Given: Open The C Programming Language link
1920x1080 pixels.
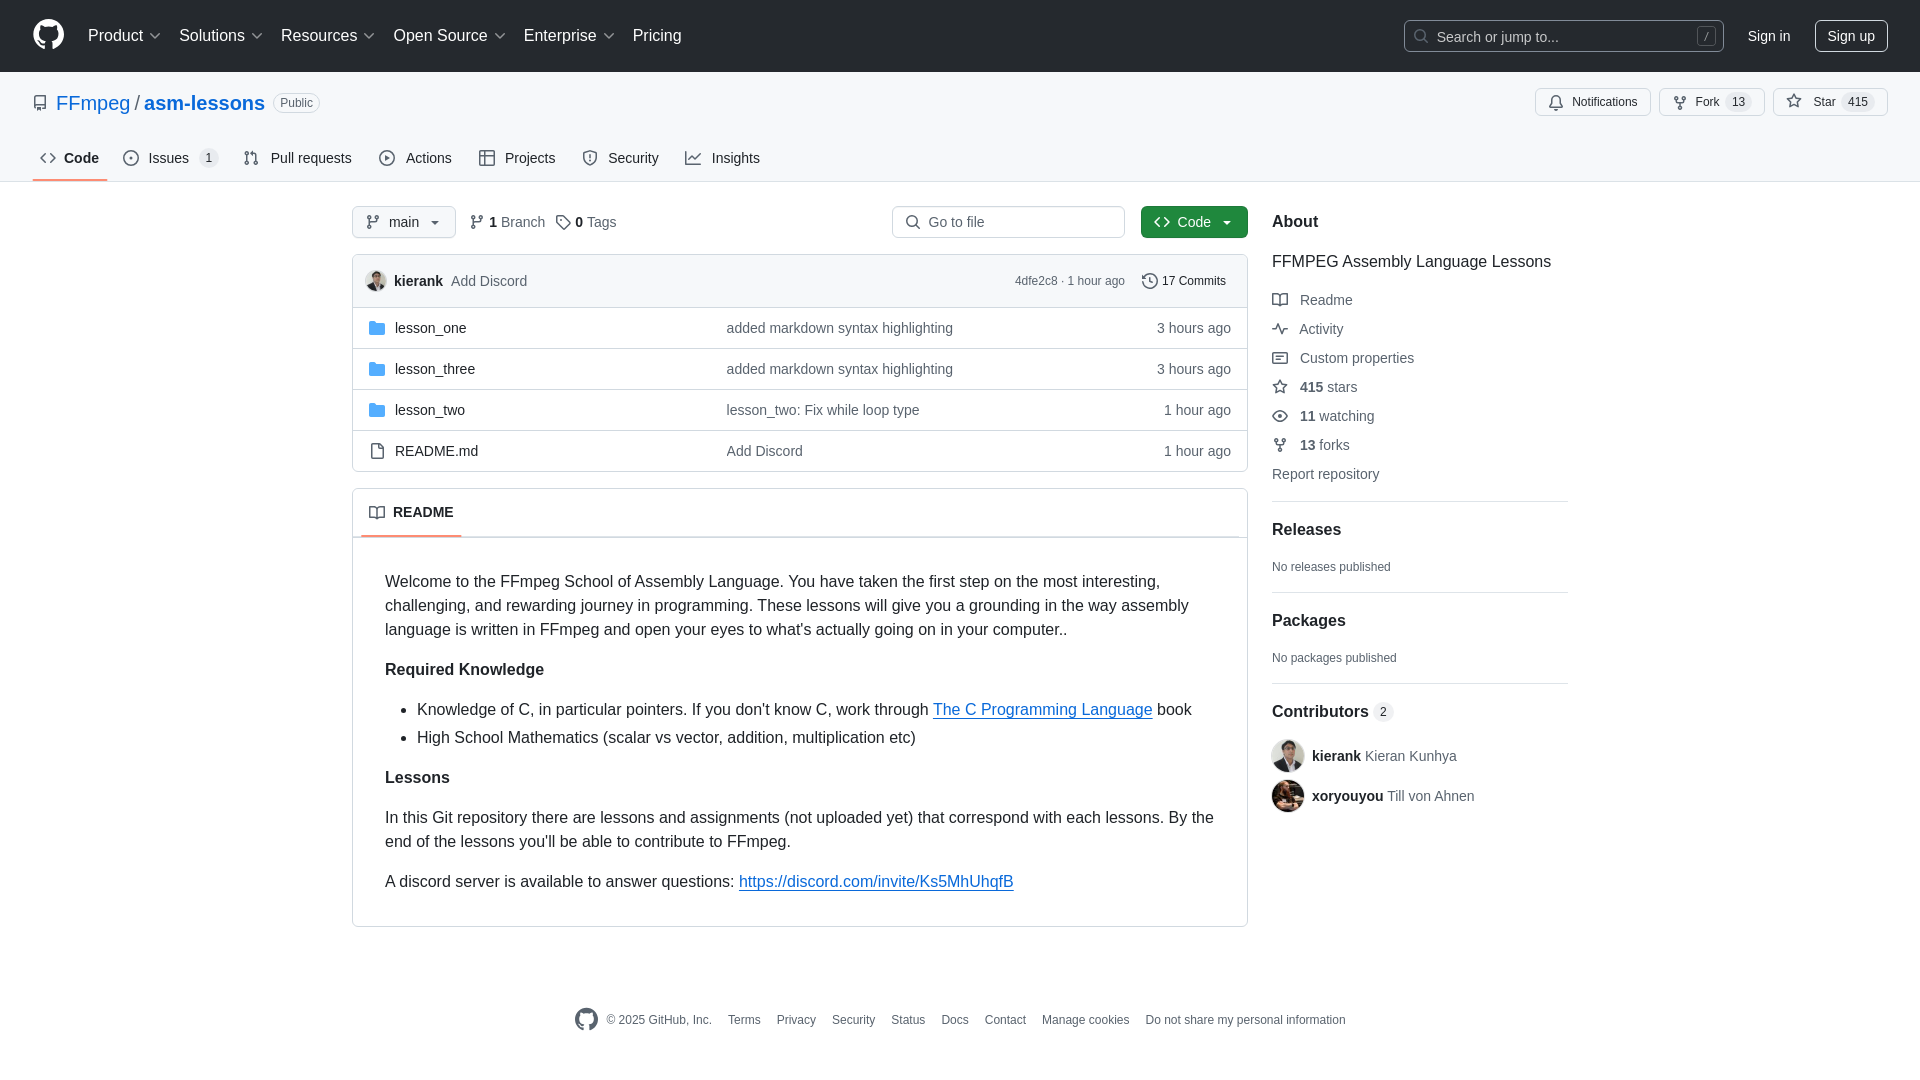Looking at the screenshot, I should click(1042, 710).
